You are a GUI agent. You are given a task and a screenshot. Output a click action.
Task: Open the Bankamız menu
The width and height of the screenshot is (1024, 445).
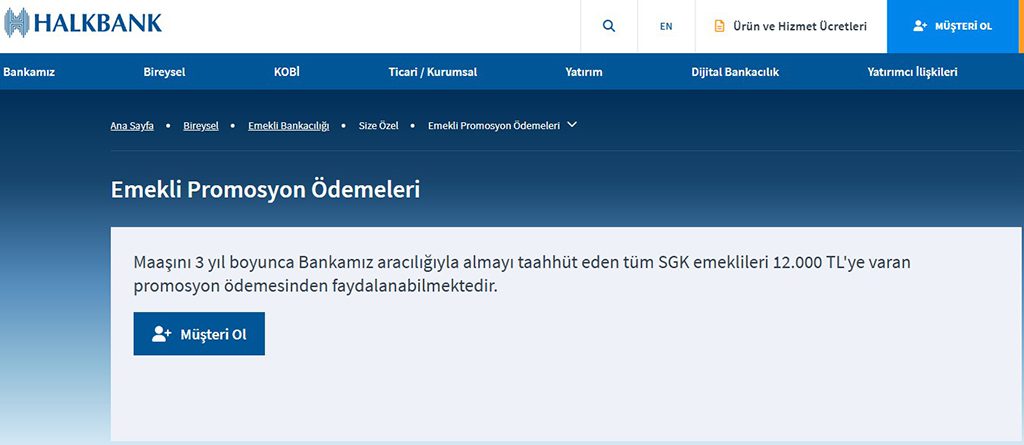(x=28, y=72)
